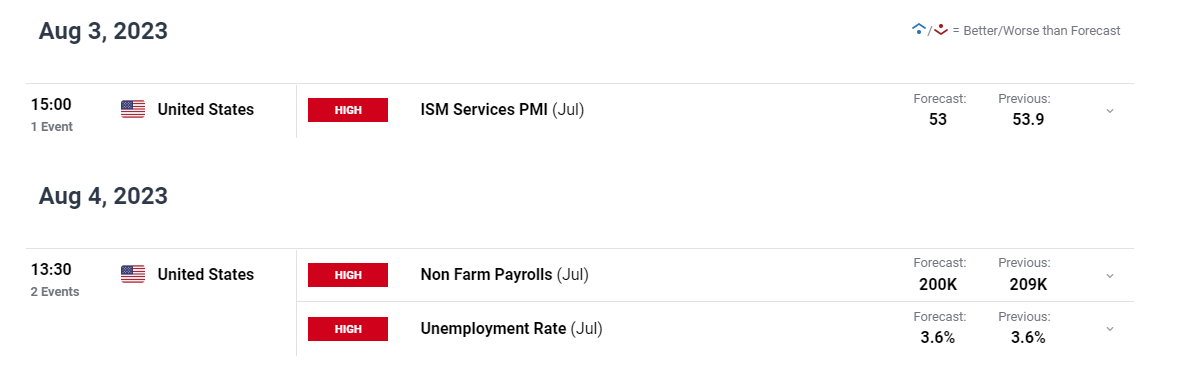This screenshot has width=1181, height=377.
Task: Open the Unemployment Rate (Jul) event
Action: pyautogui.click(x=511, y=329)
